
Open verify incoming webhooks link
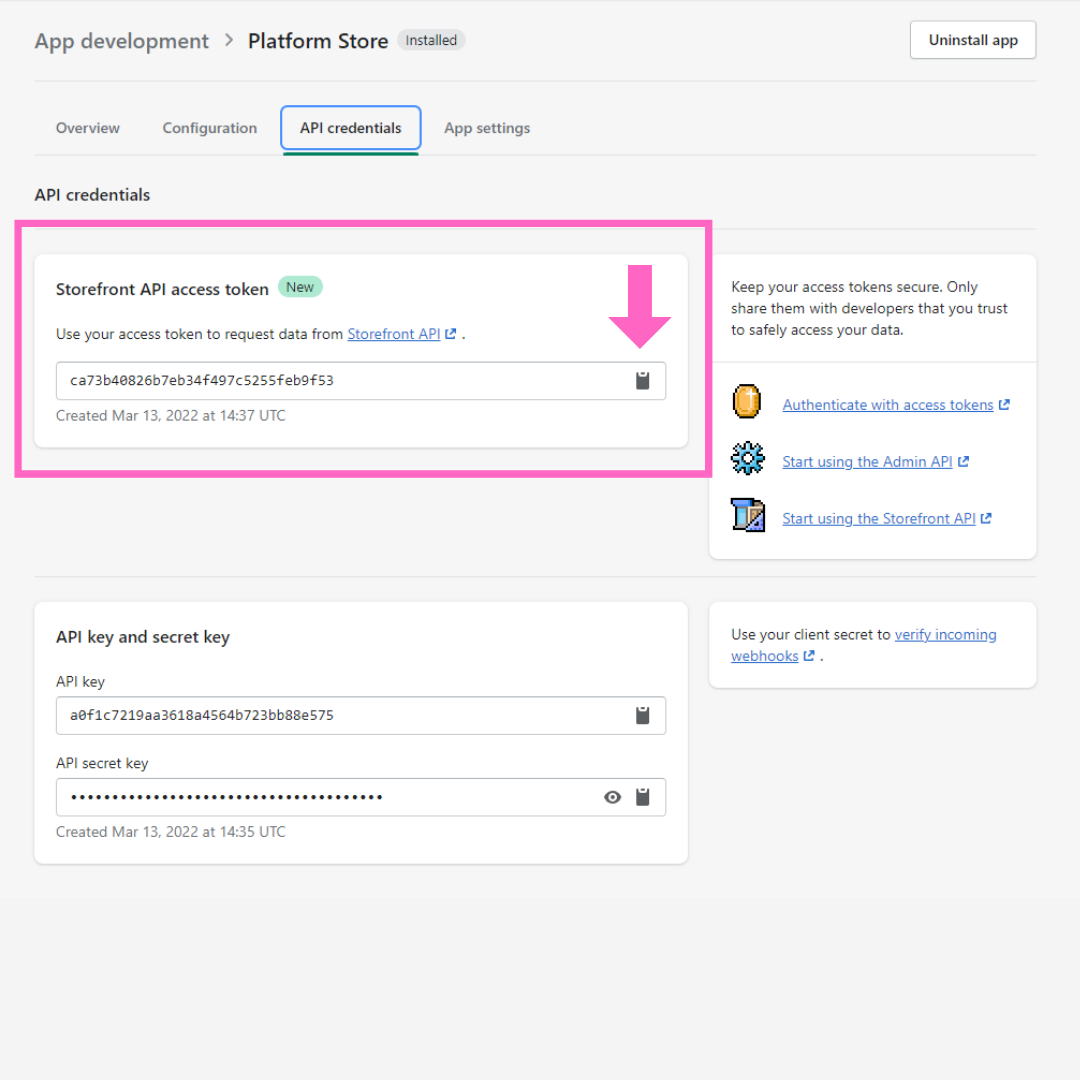pos(945,635)
